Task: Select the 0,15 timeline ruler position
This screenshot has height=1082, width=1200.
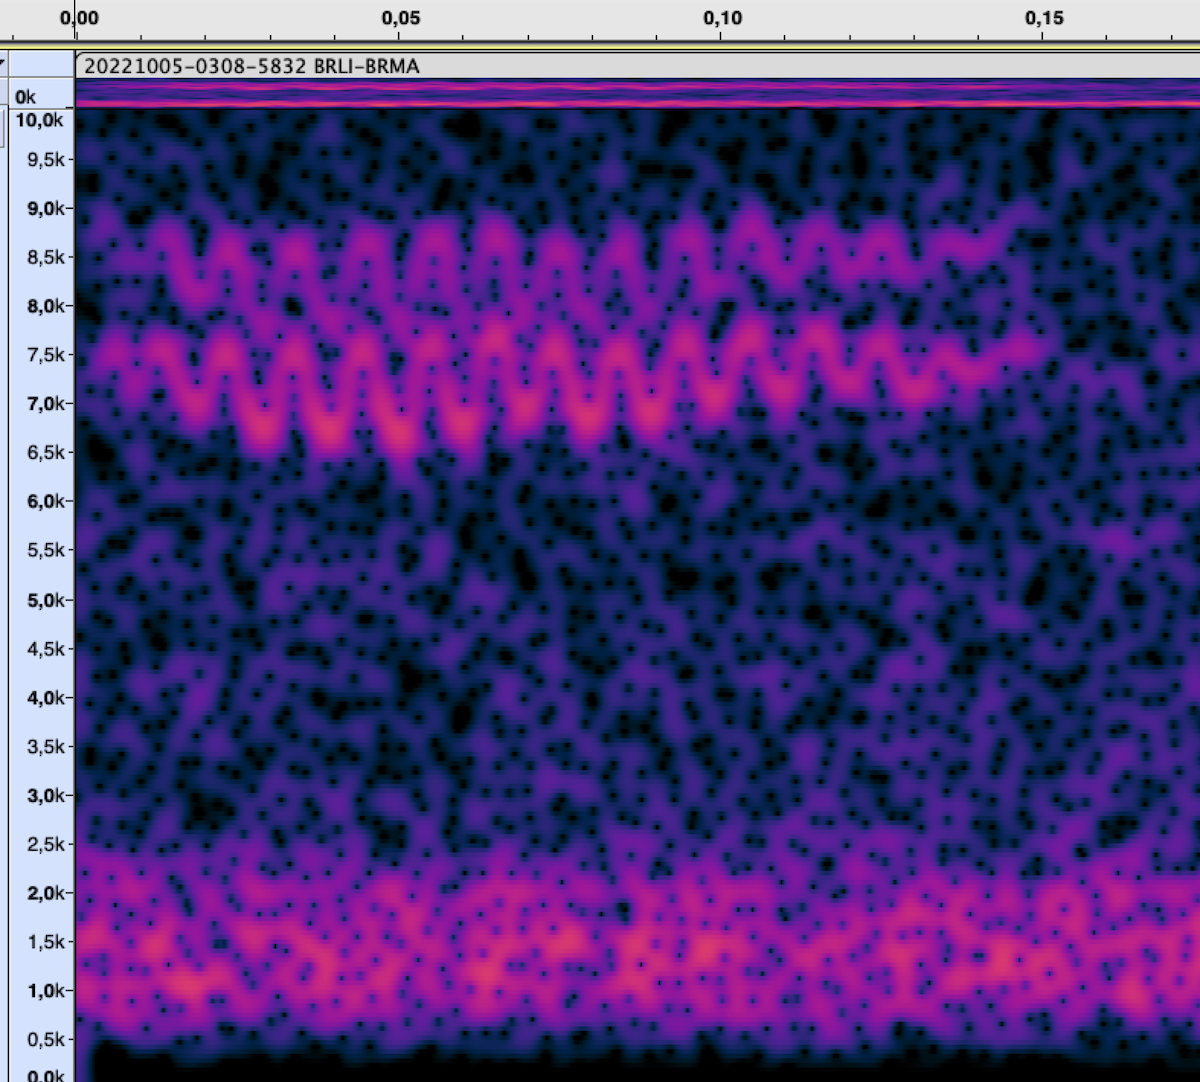Action: point(1044,18)
